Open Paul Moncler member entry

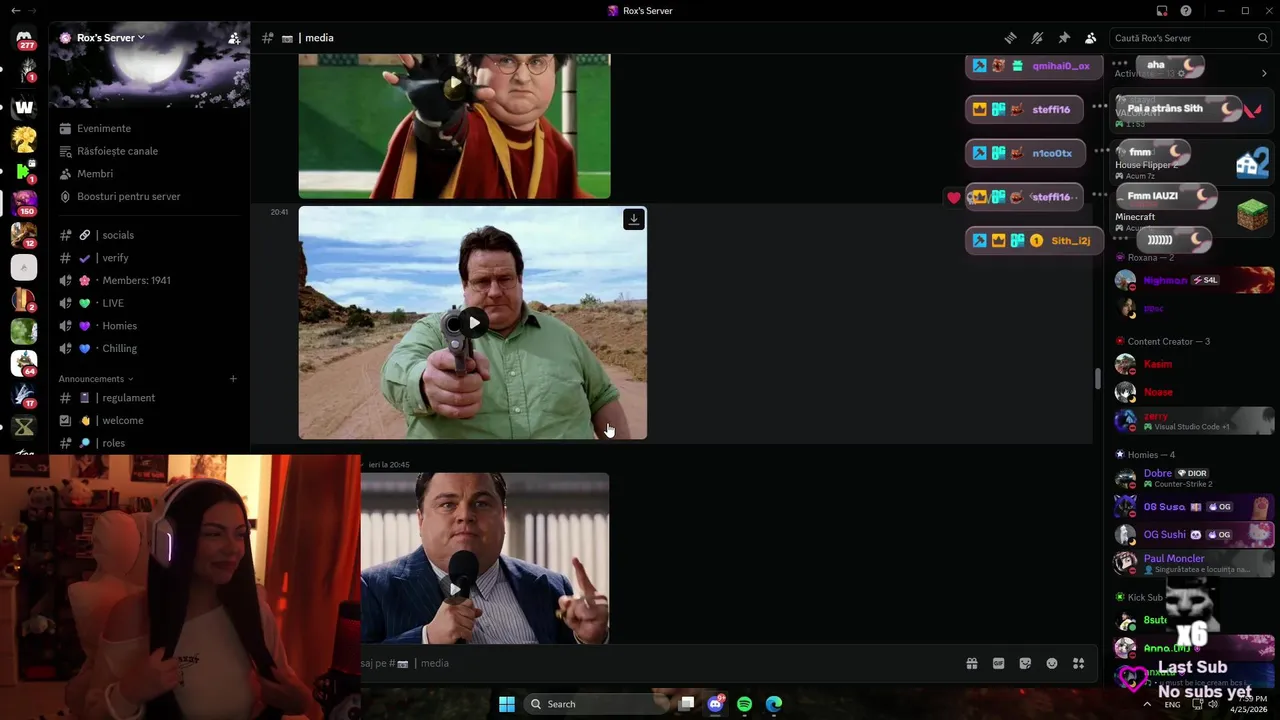coord(1193,563)
